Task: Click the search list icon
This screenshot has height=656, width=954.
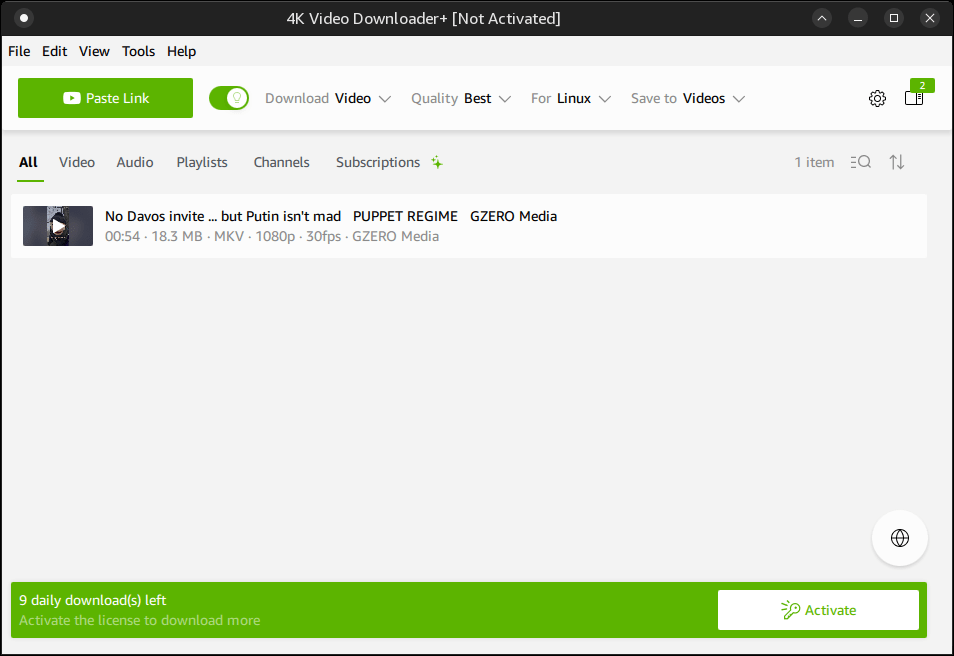Action: point(860,162)
